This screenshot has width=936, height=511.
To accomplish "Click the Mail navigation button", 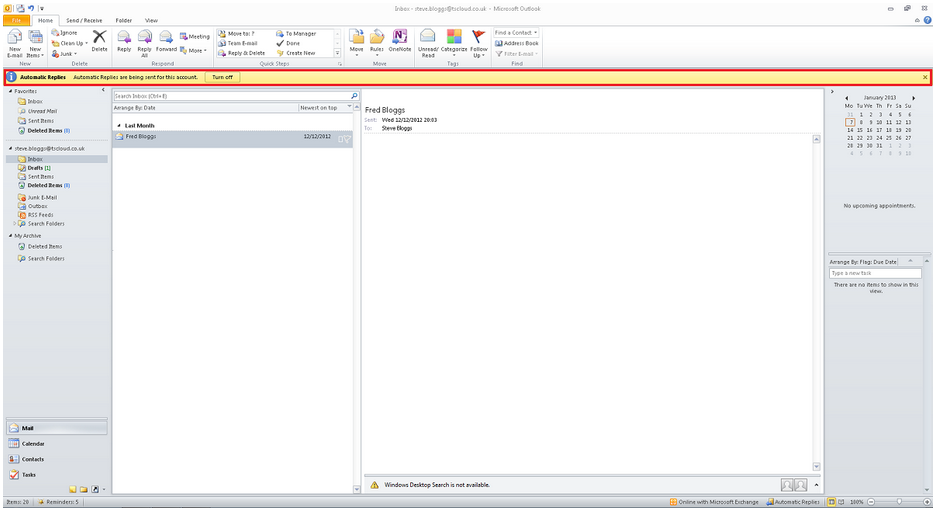I will pos(57,428).
